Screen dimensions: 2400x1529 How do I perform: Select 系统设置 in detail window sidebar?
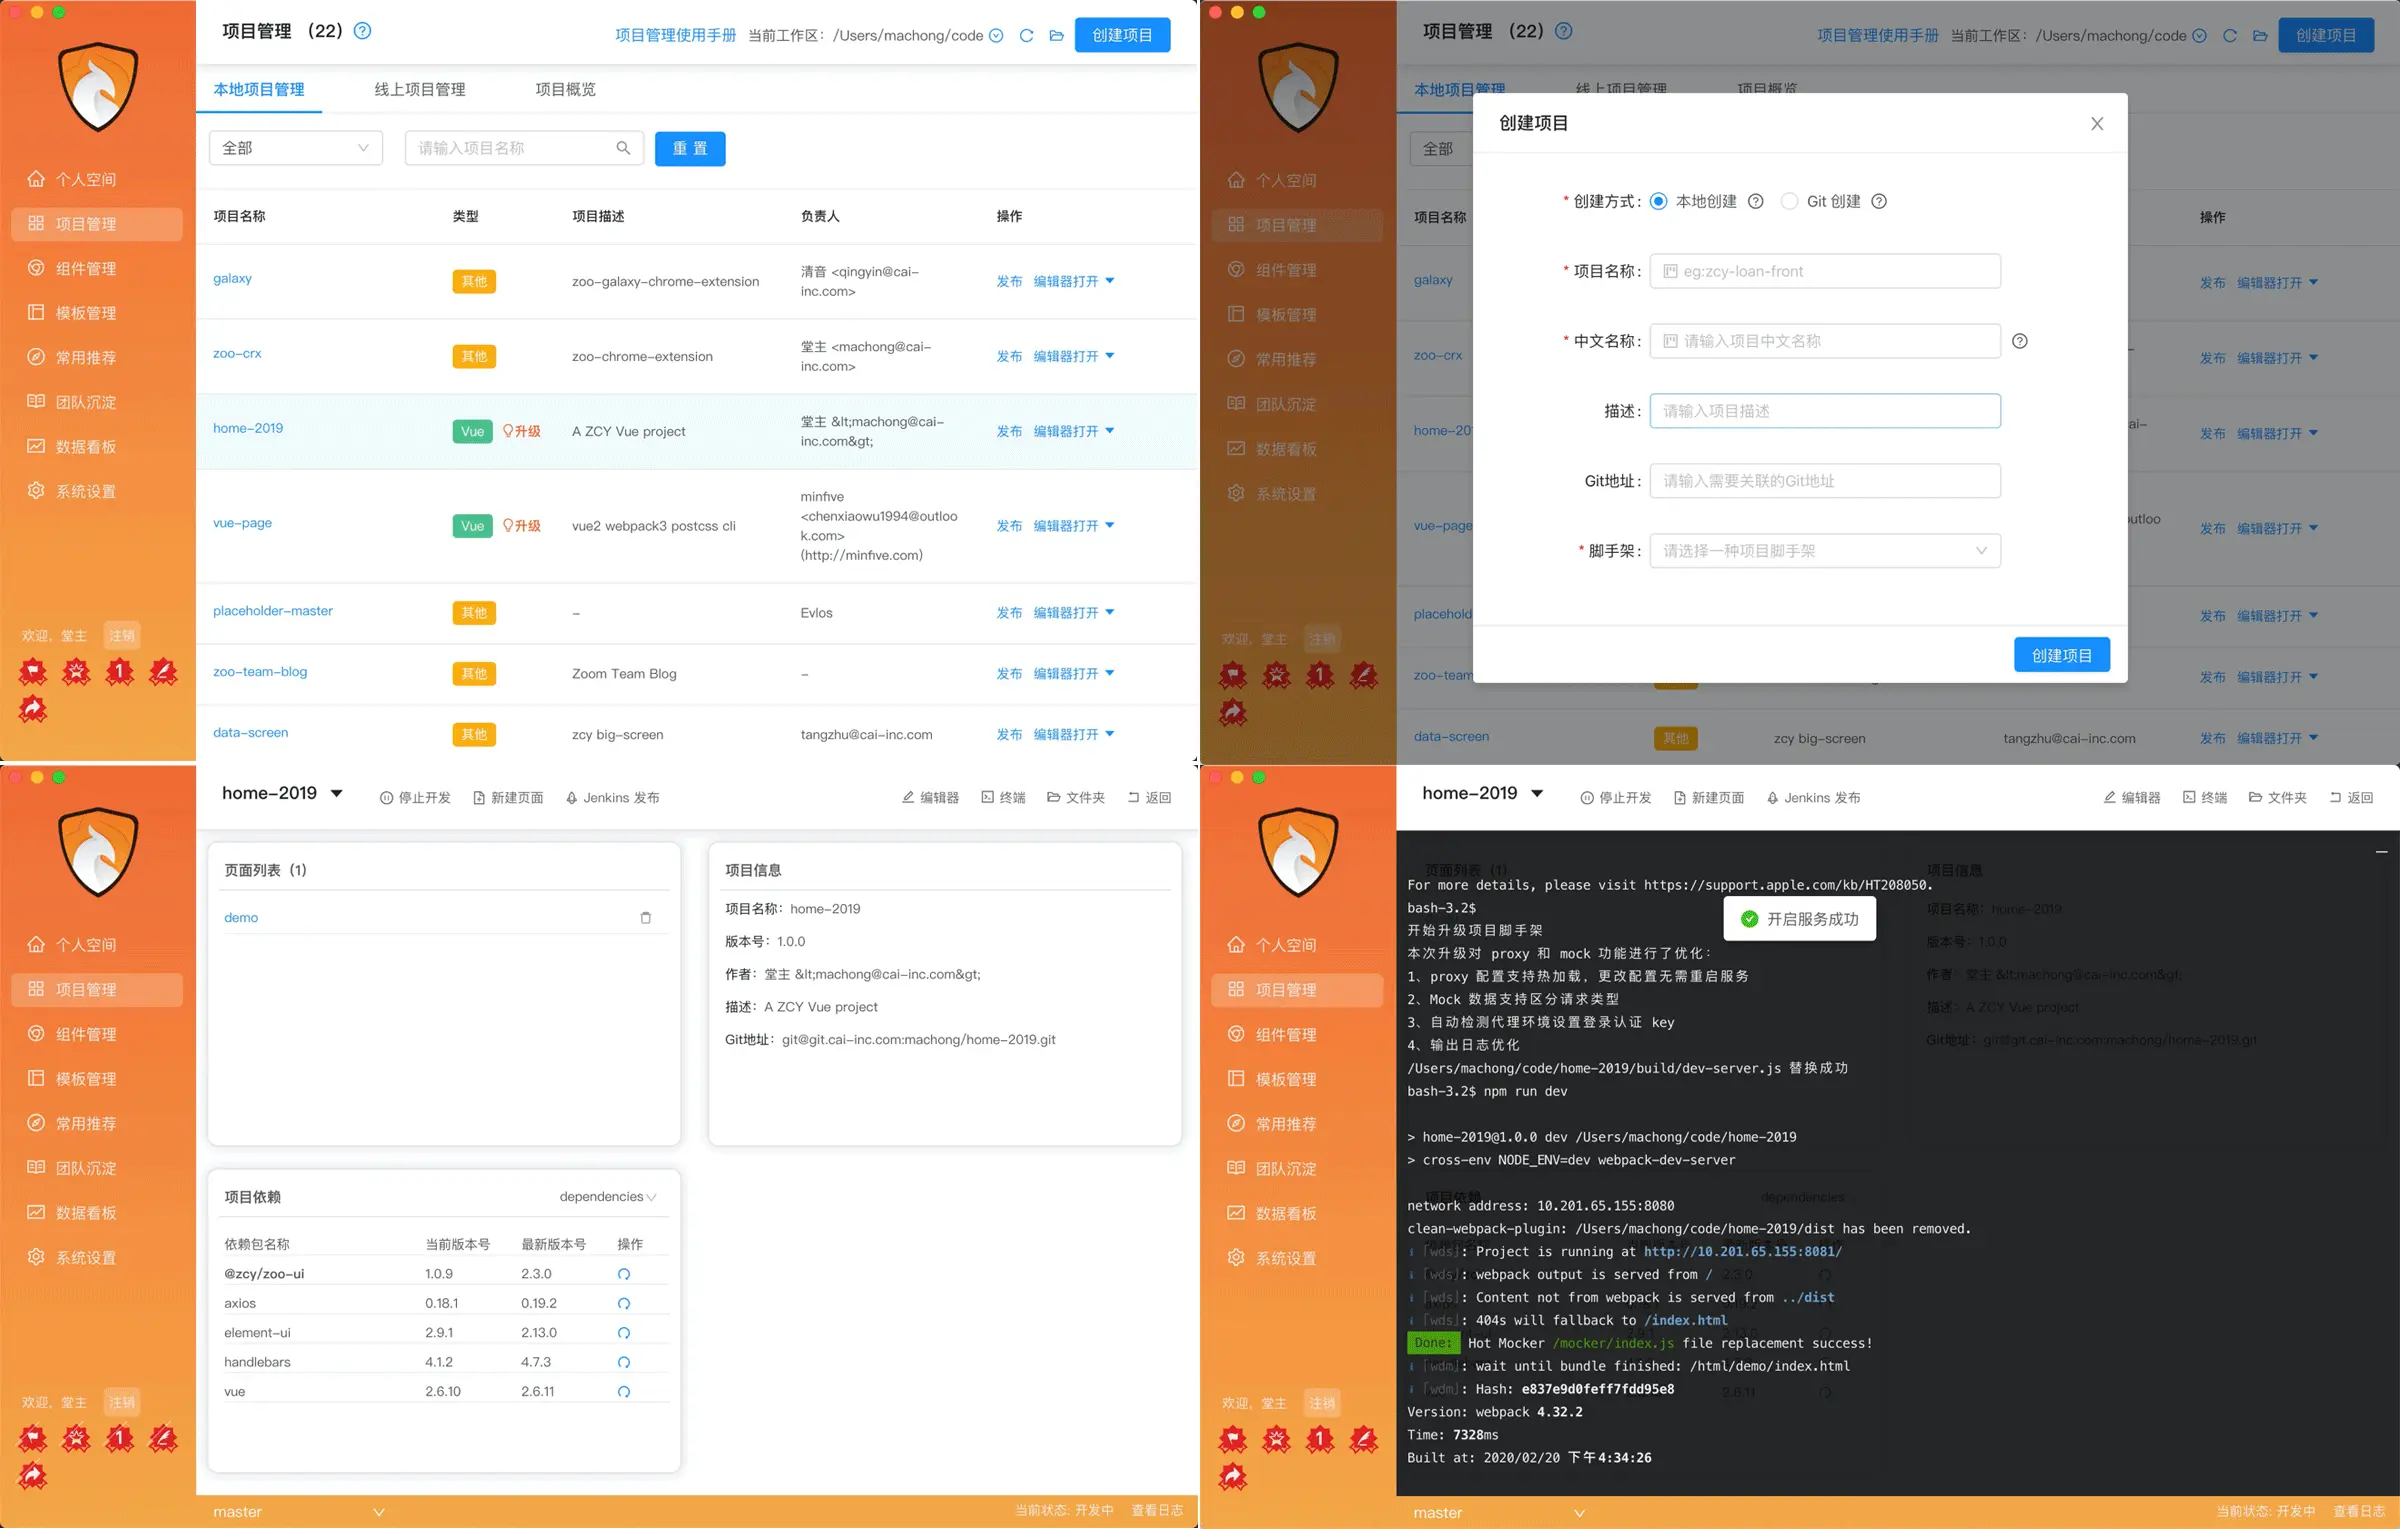click(72, 1257)
